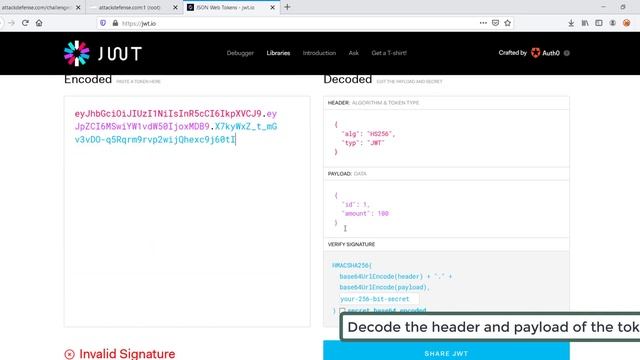The height and width of the screenshot is (360, 640).
Task: Click the decoded payload JSON editor
Action: click(x=446, y=209)
